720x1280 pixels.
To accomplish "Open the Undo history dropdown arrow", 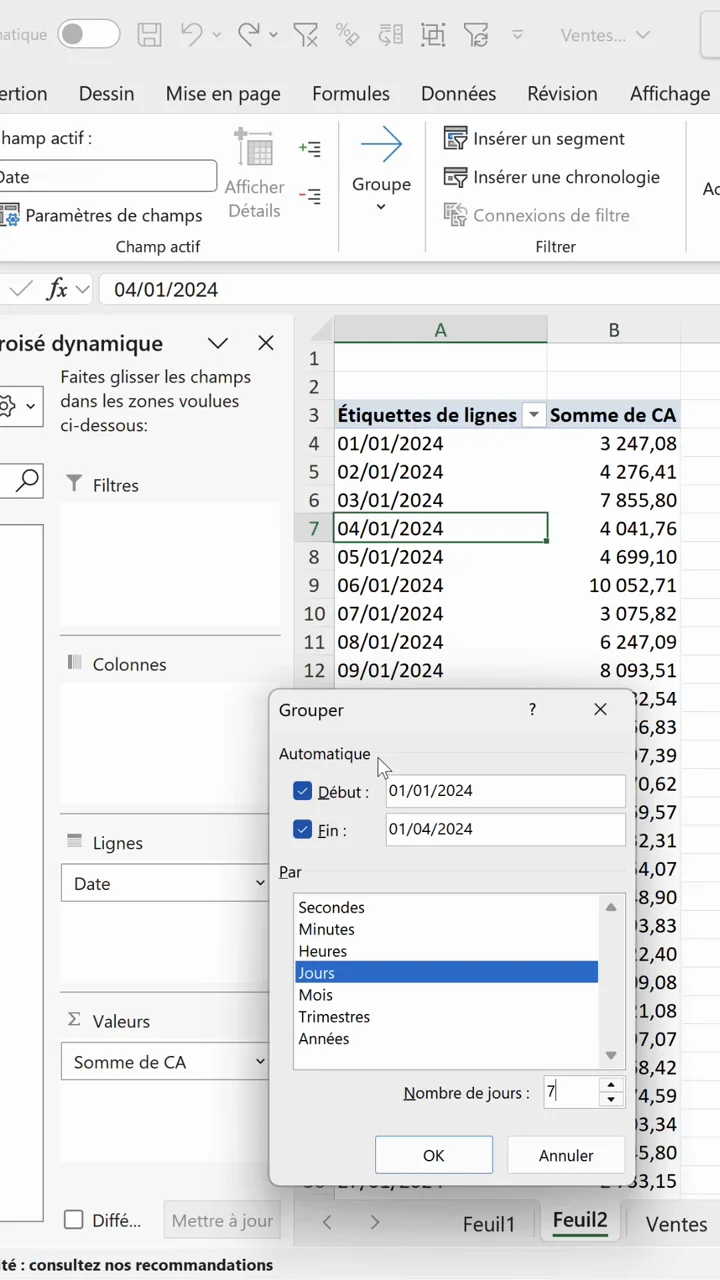I will (217, 35).
